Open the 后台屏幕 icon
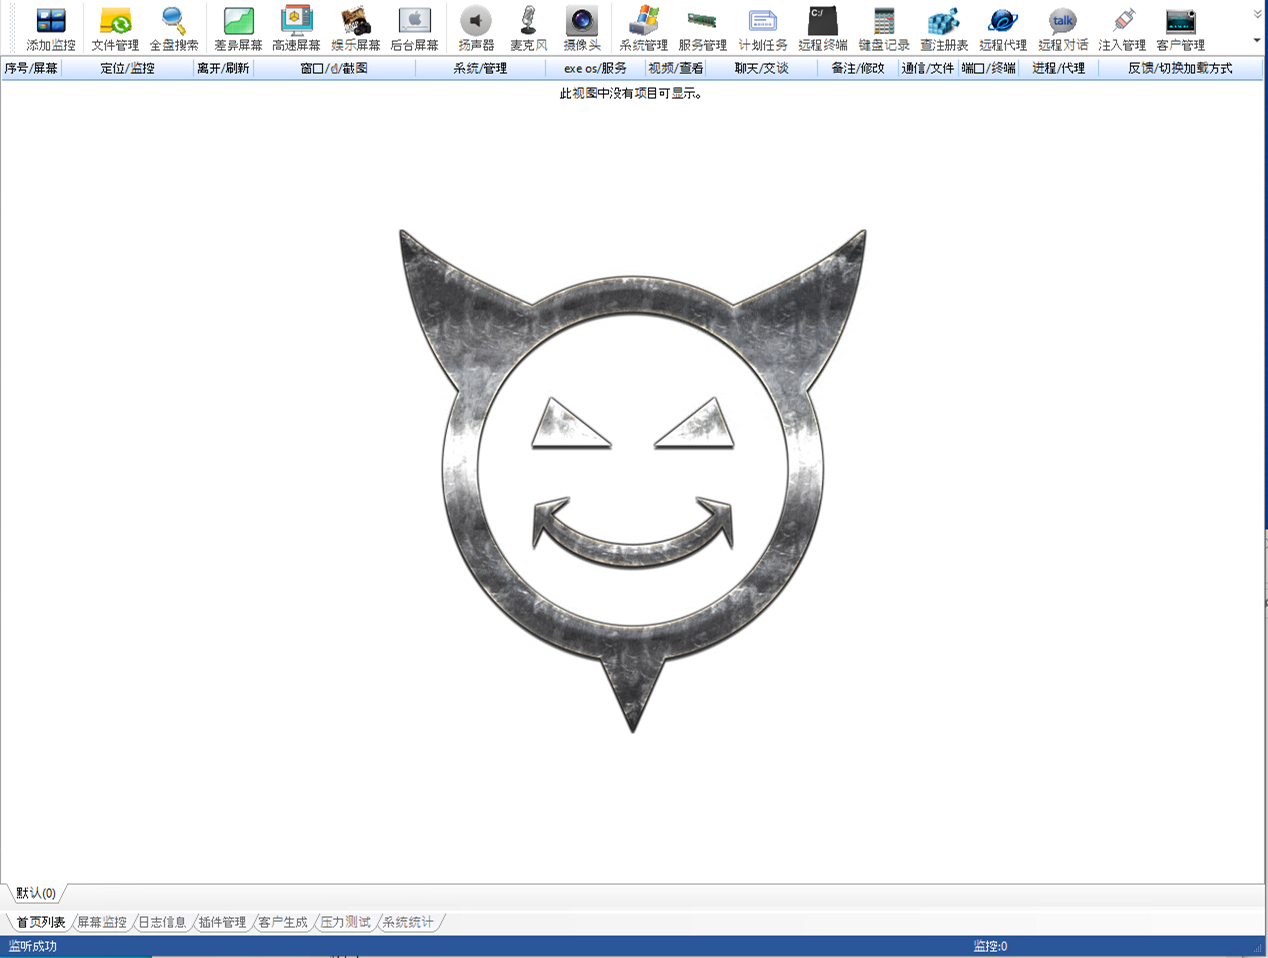The width and height of the screenshot is (1268, 958). (414, 29)
